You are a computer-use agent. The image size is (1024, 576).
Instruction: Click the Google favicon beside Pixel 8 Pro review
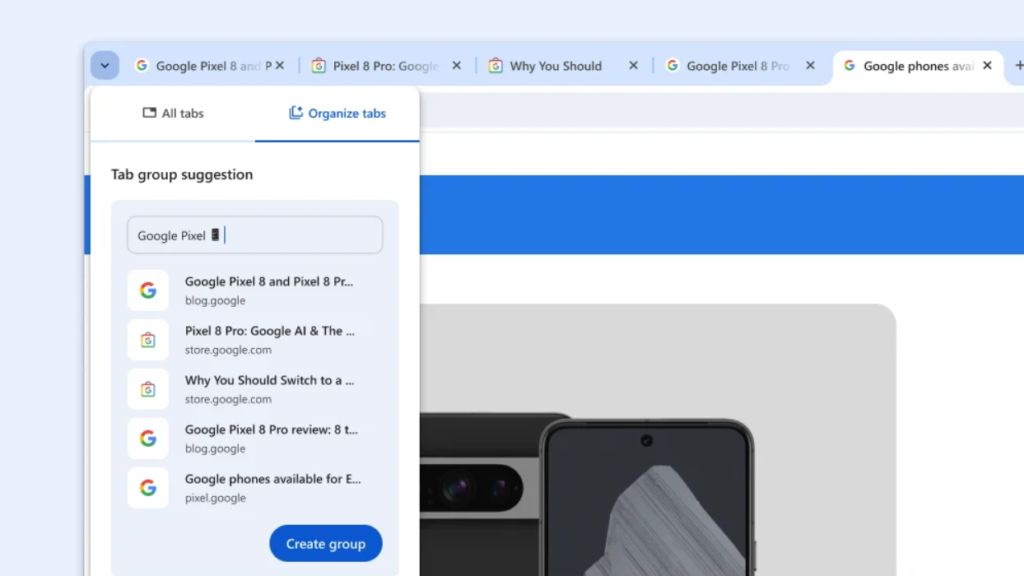coord(148,438)
